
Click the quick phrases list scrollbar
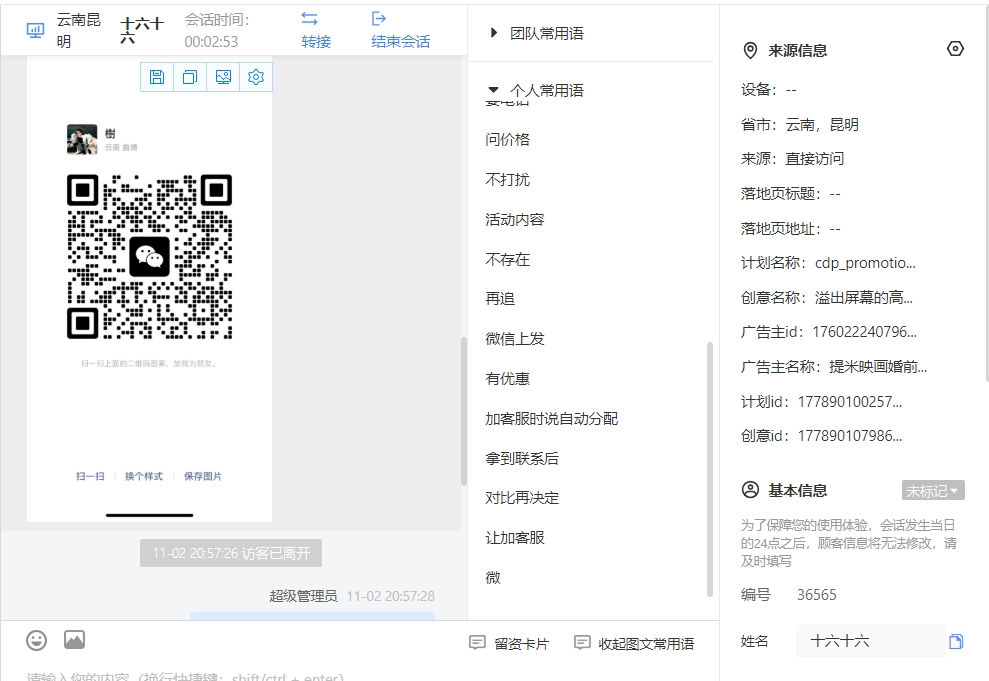pyautogui.click(x=710, y=469)
